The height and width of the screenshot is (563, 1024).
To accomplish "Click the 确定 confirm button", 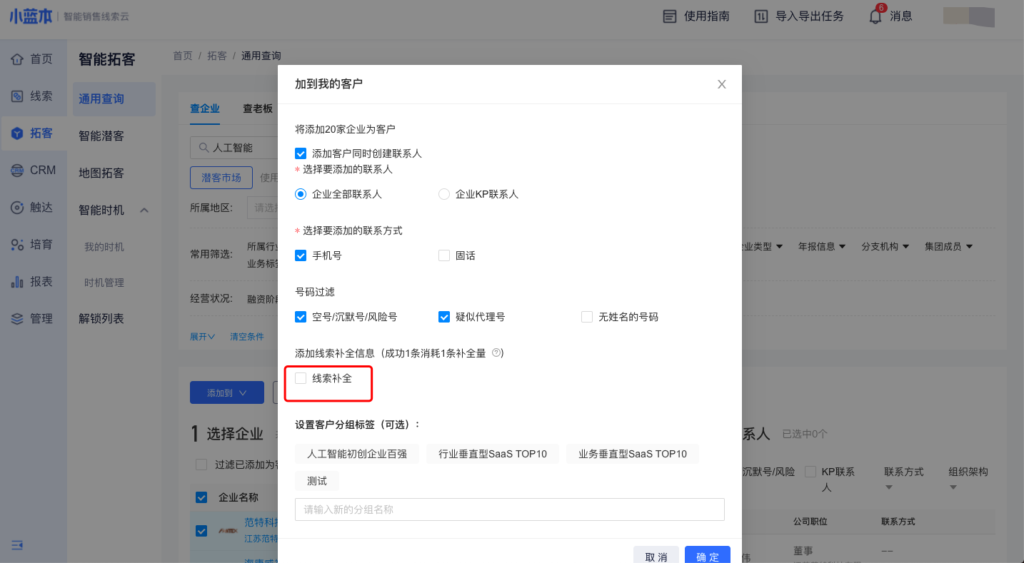I will pos(707,556).
